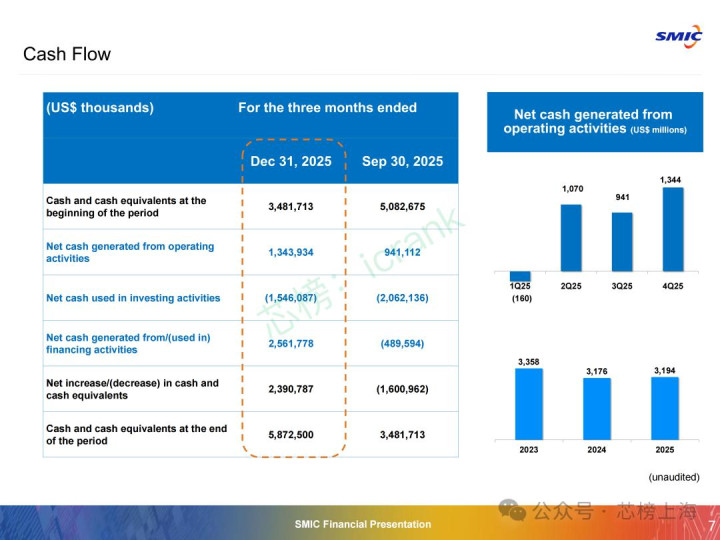
Task: Click the chart title "Net cash generated from operating activities"
Action: click(x=595, y=122)
